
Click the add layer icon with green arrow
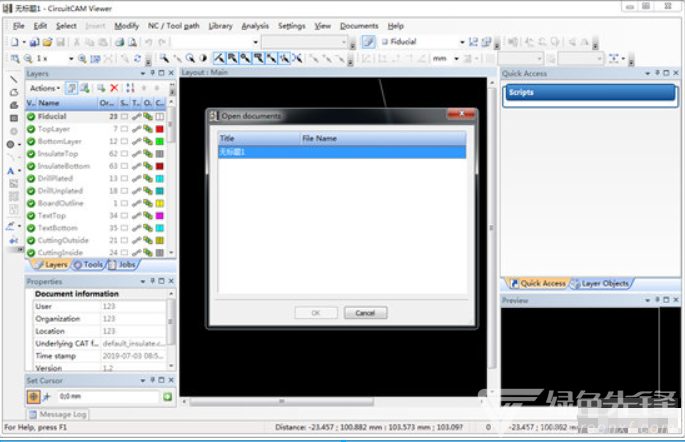[101, 88]
